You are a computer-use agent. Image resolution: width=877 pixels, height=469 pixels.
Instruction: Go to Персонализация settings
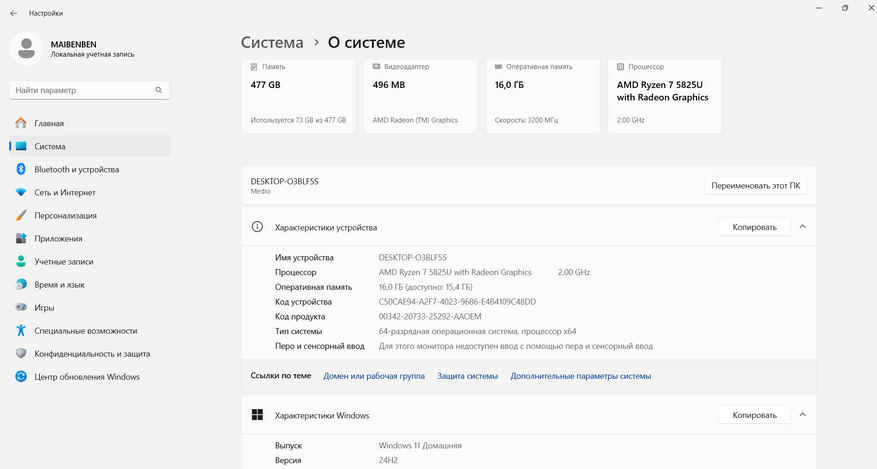[65, 216]
